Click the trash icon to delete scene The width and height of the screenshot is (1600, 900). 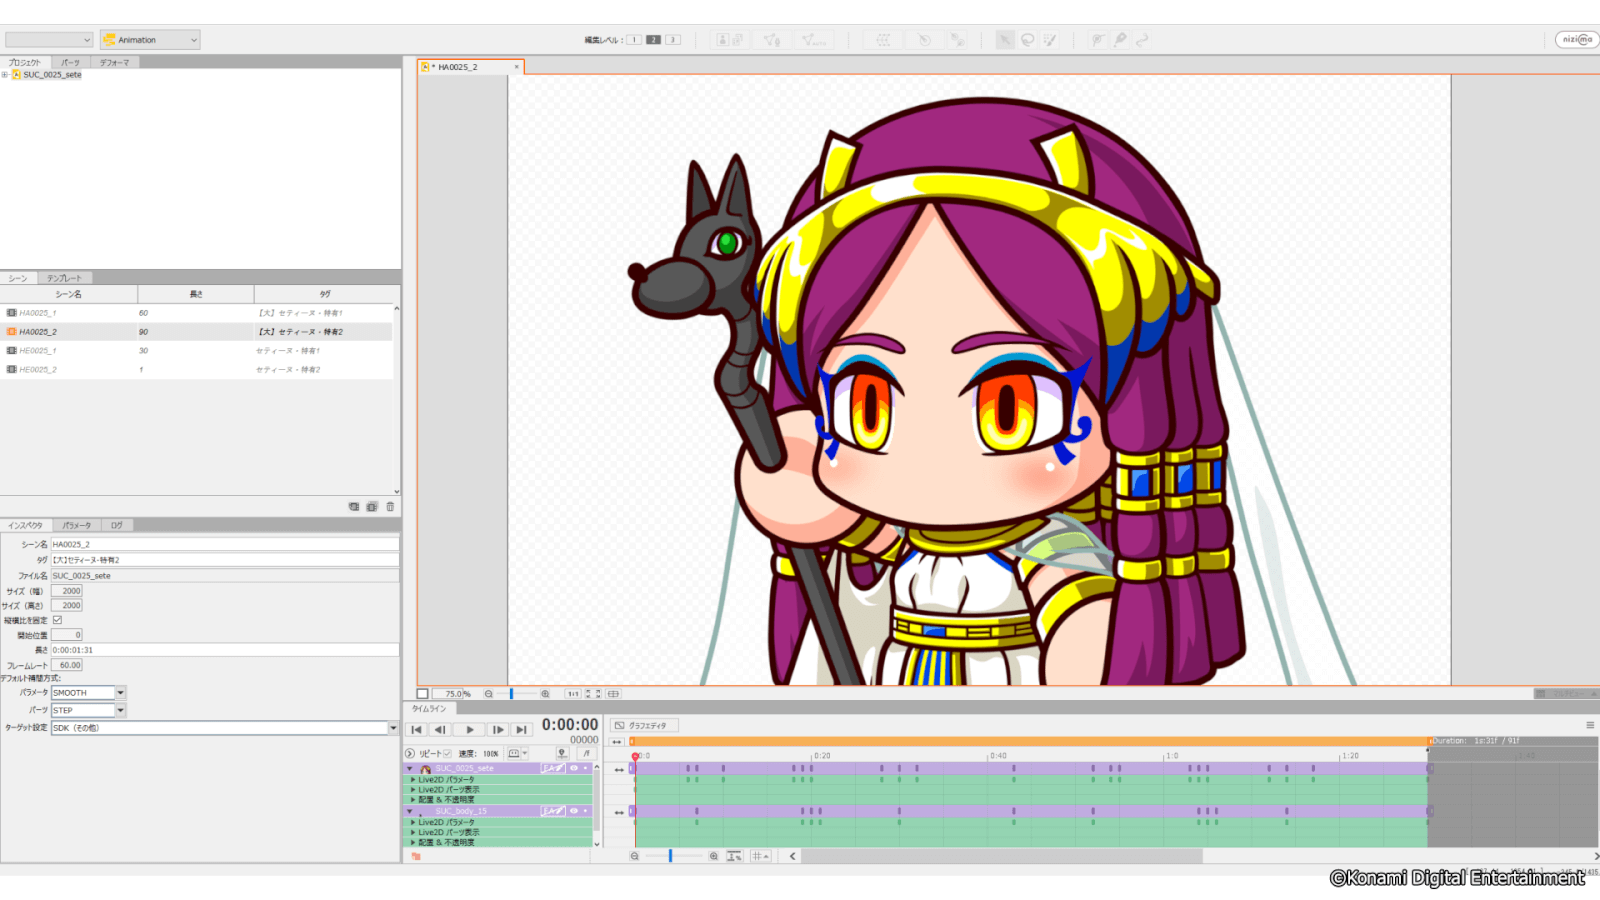click(390, 507)
